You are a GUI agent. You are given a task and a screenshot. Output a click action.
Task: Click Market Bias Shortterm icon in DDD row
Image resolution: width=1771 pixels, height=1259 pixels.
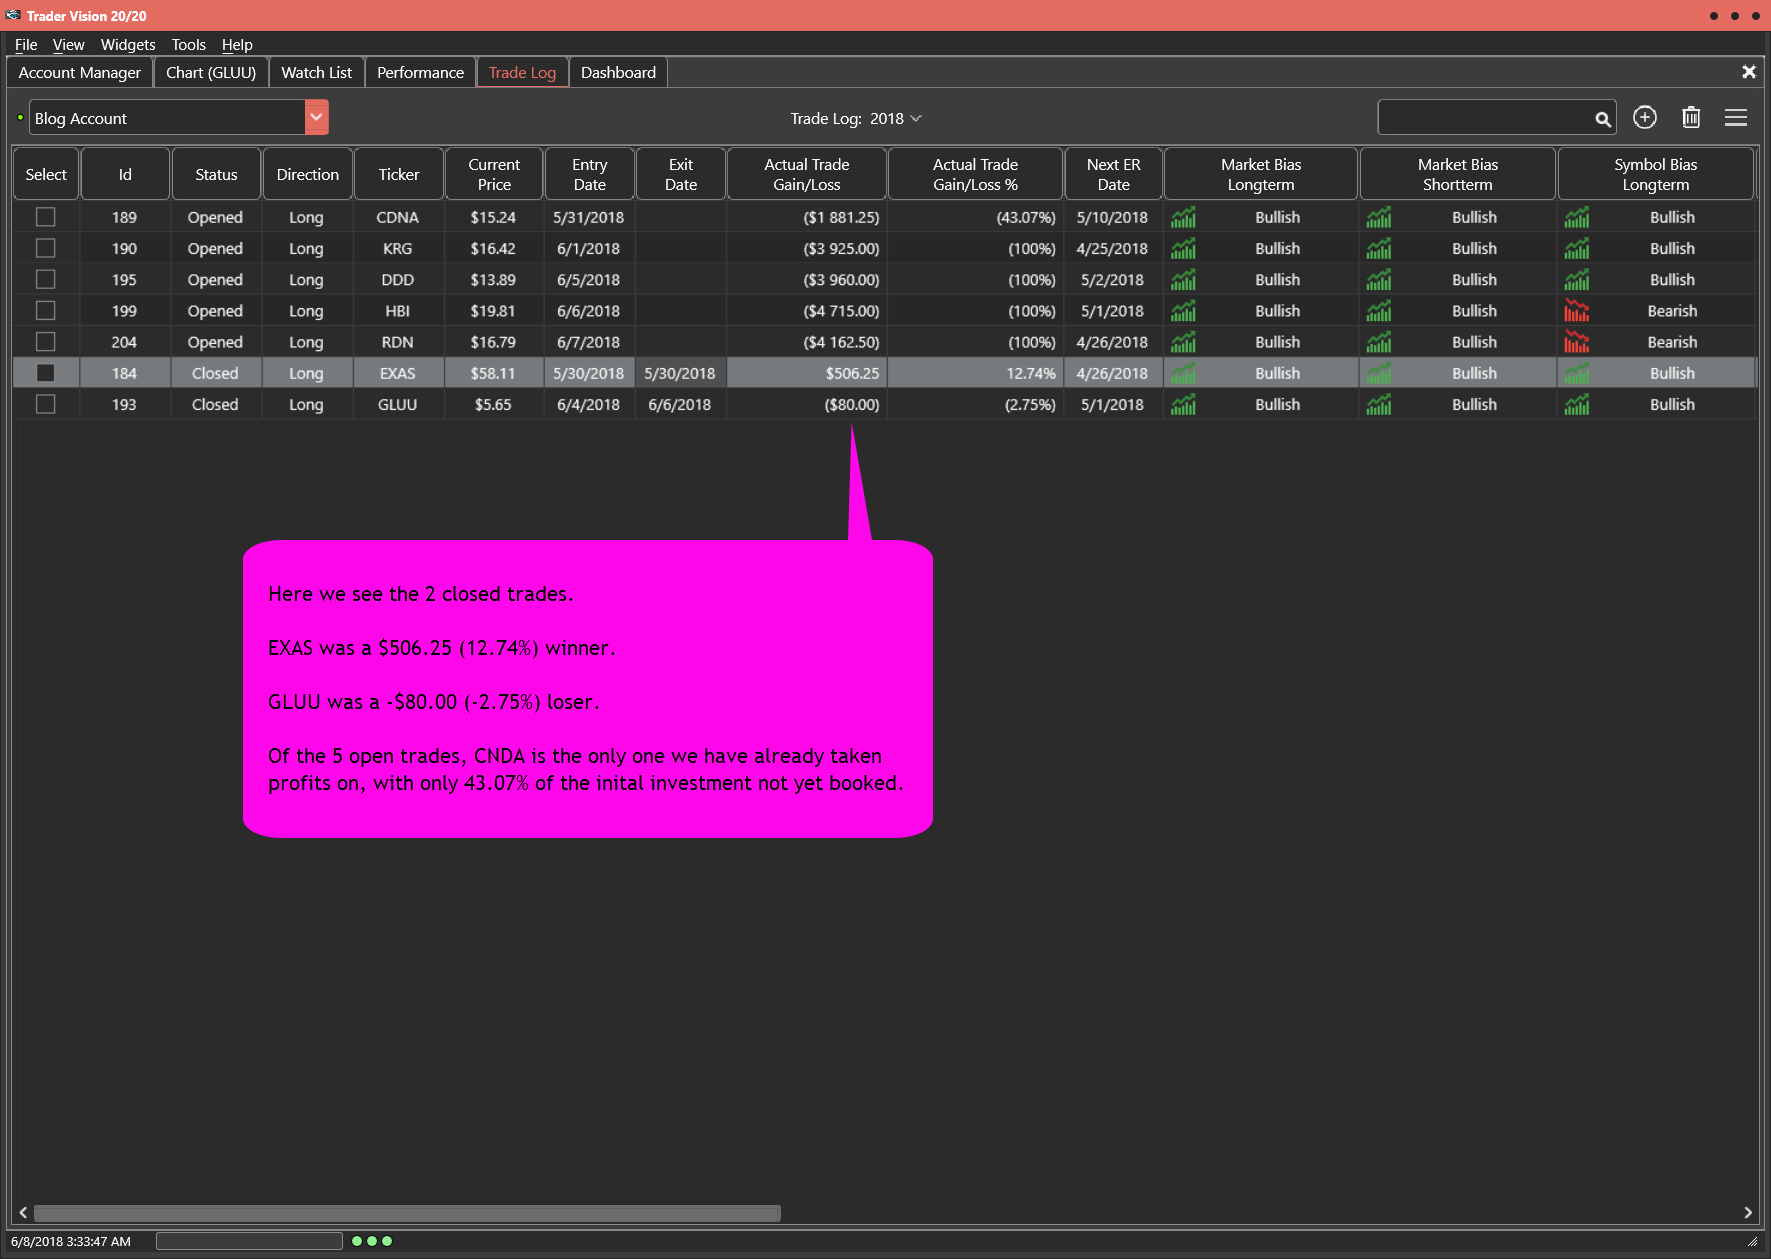(1379, 280)
